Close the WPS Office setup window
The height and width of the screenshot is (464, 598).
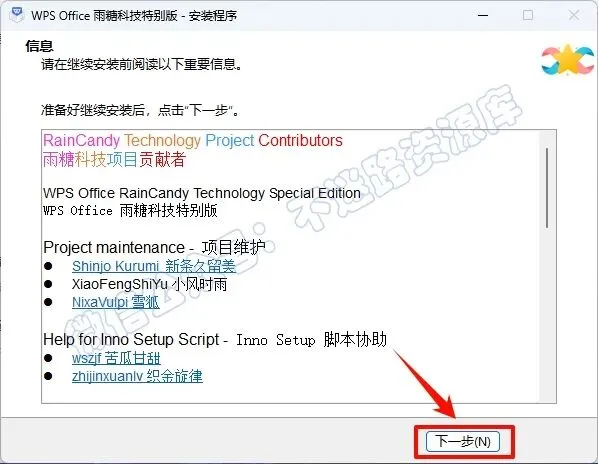click(574, 15)
